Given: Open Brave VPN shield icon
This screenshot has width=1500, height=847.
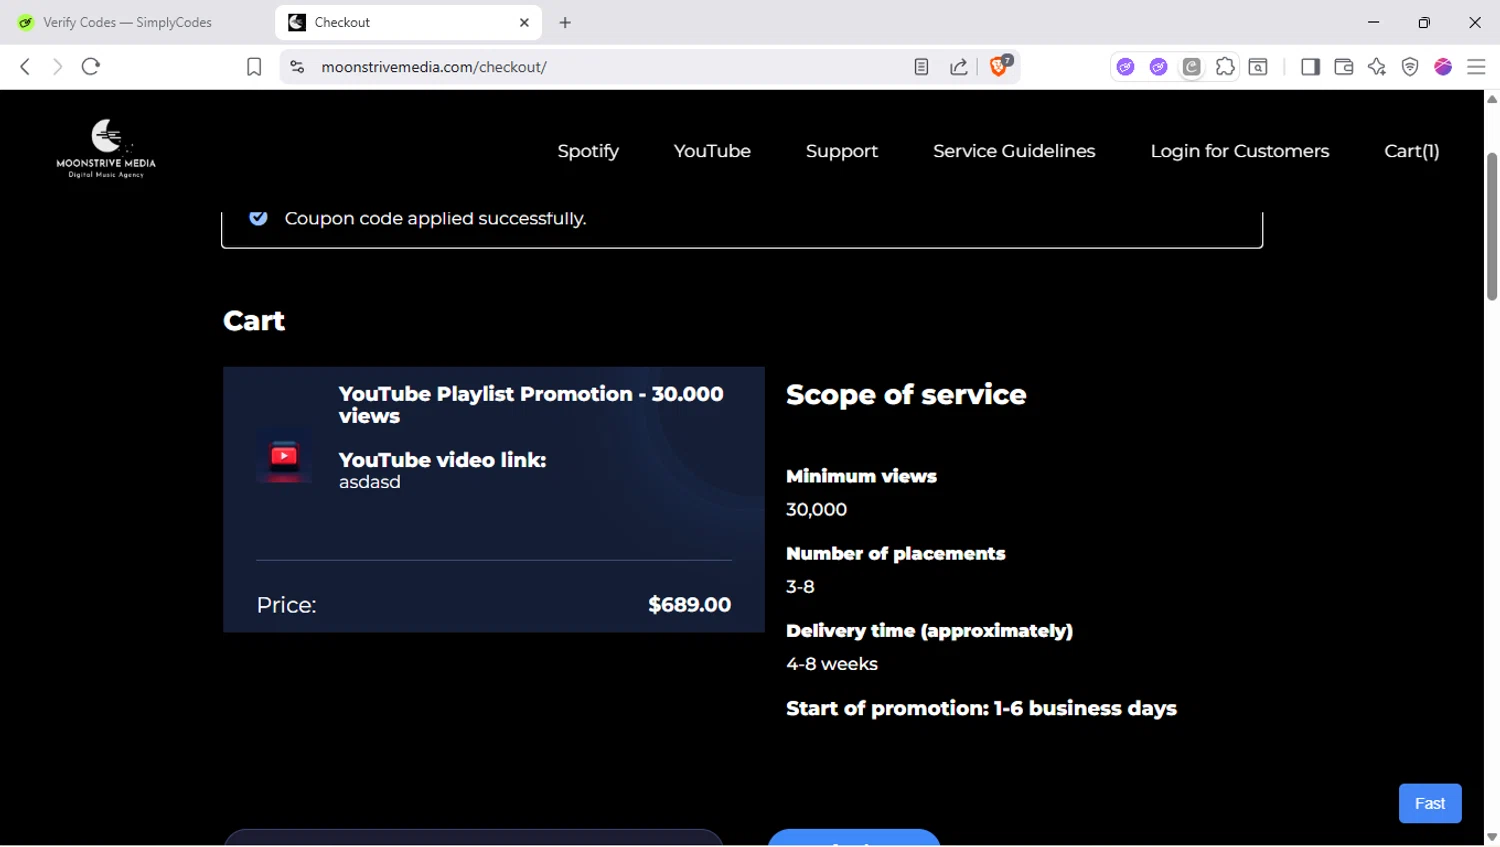Looking at the screenshot, I should click(x=1410, y=67).
